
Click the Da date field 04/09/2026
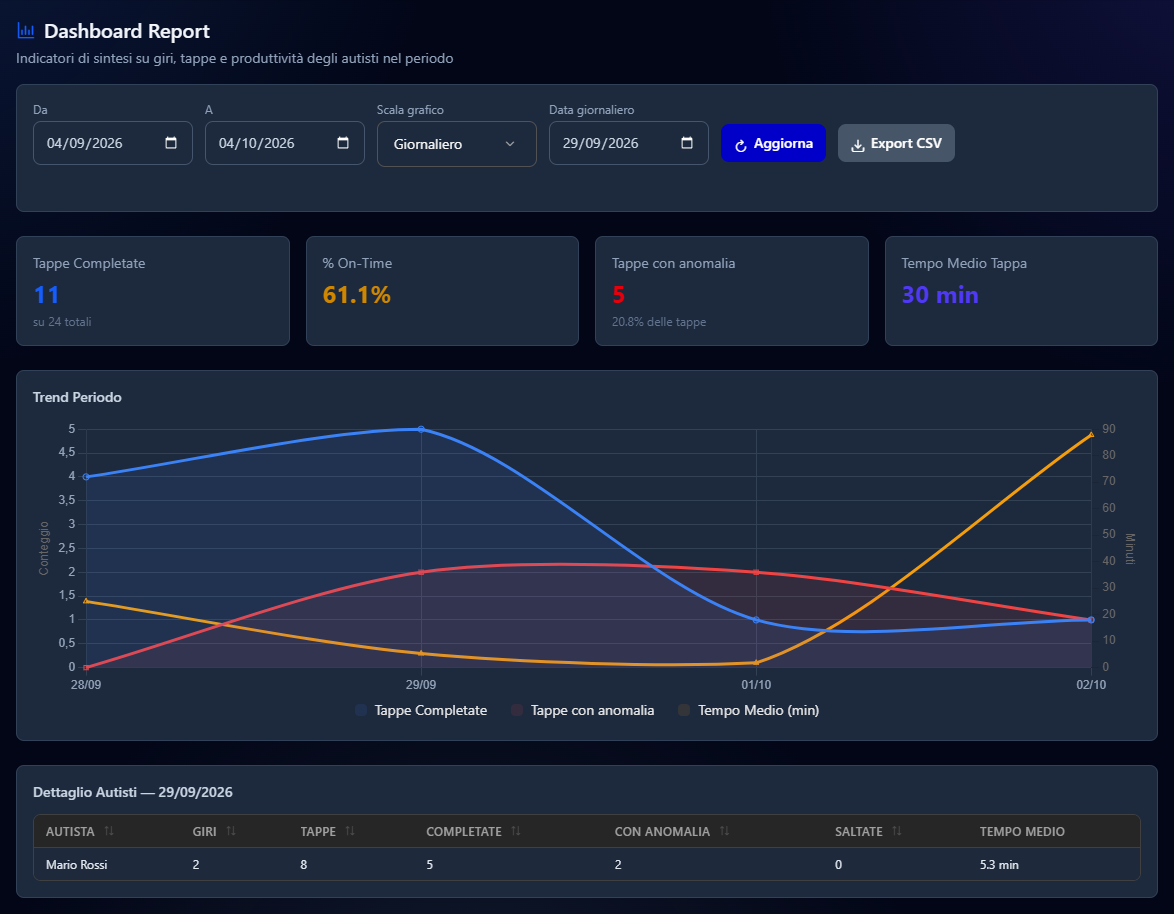tap(113, 143)
